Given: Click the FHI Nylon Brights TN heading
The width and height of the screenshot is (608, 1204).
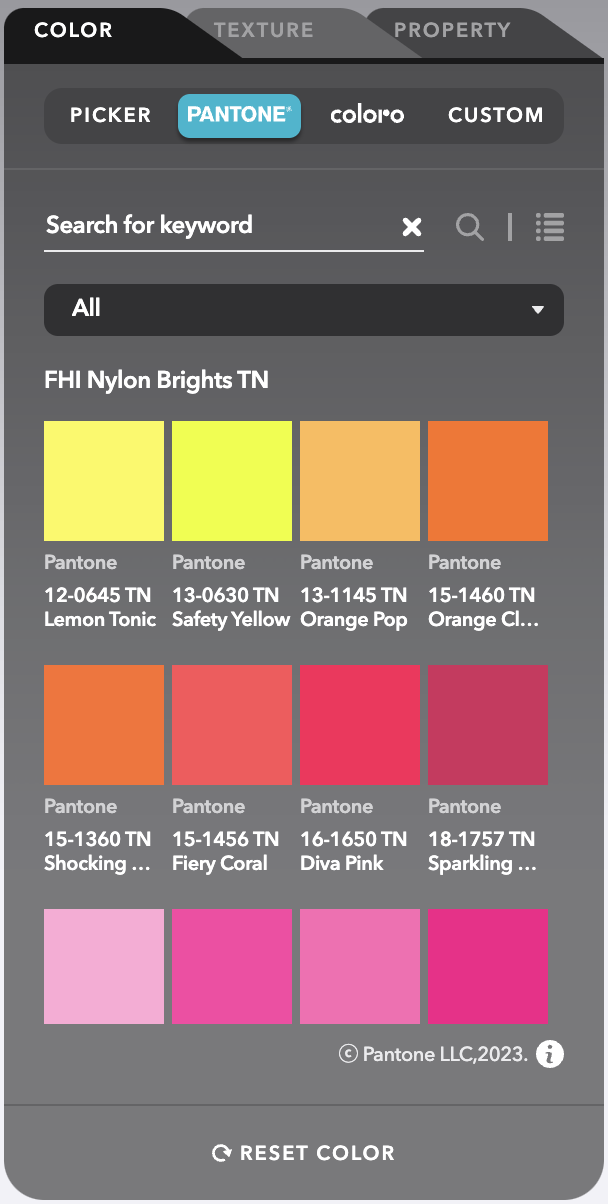Looking at the screenshot, I should tap(156, 381).
